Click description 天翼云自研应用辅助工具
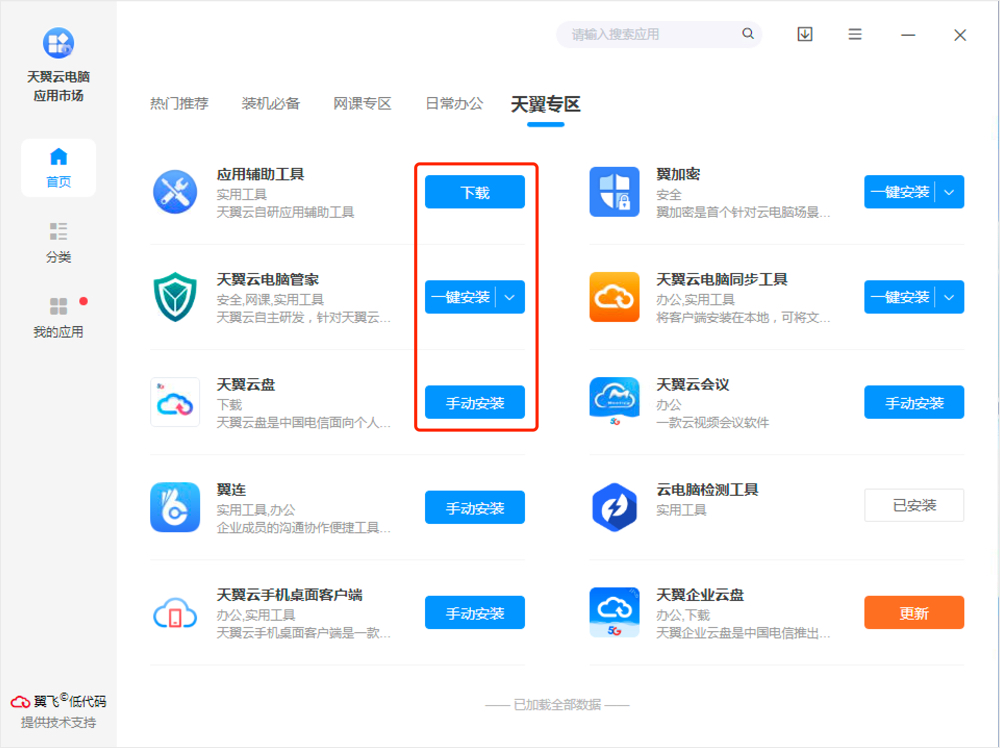The width and height of the screenshot is (1000, 748). (285, 212)
